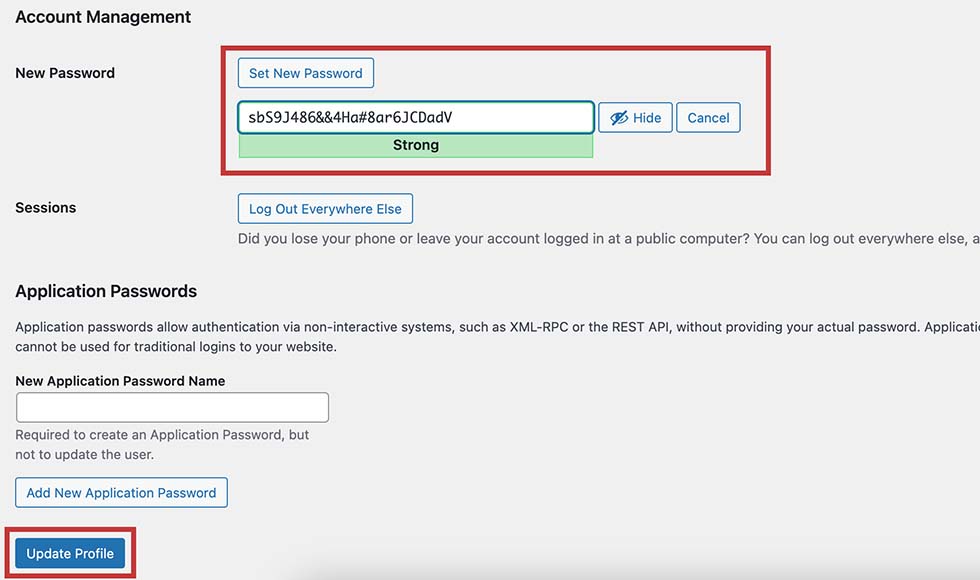
Task: Click the lost phone sessions description text
Action: click(608, 239)
